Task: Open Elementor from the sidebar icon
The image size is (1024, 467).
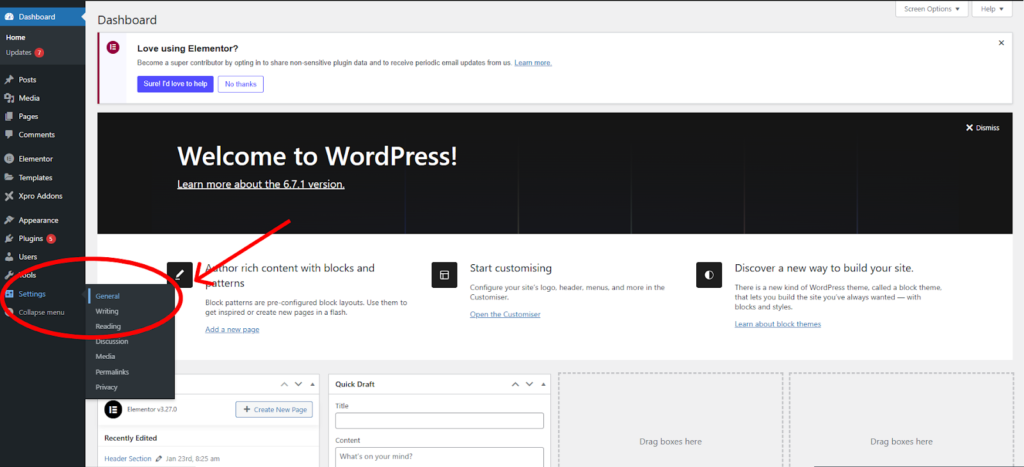Action: point(9,158)
